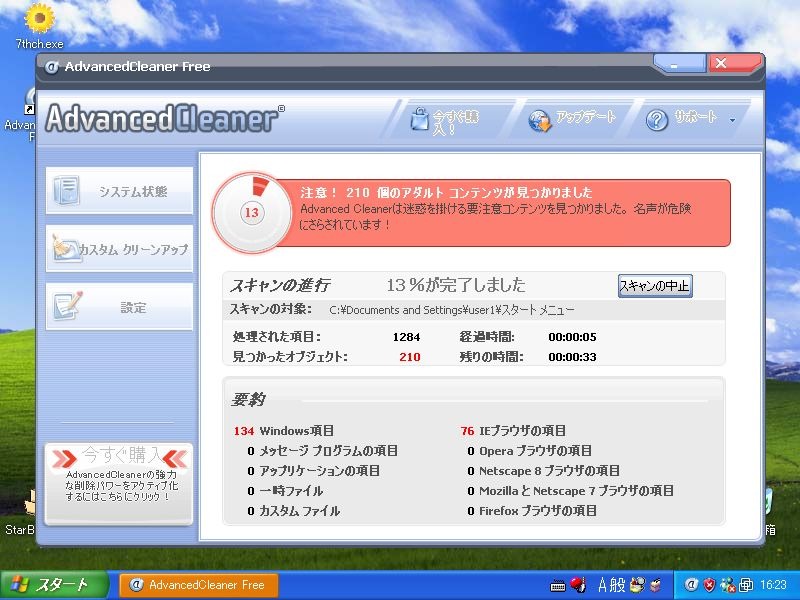Viewport: 800px width, 600px height.
Task: Click the red IME tool icon in taskbar
Action: (x=578, y=585)
